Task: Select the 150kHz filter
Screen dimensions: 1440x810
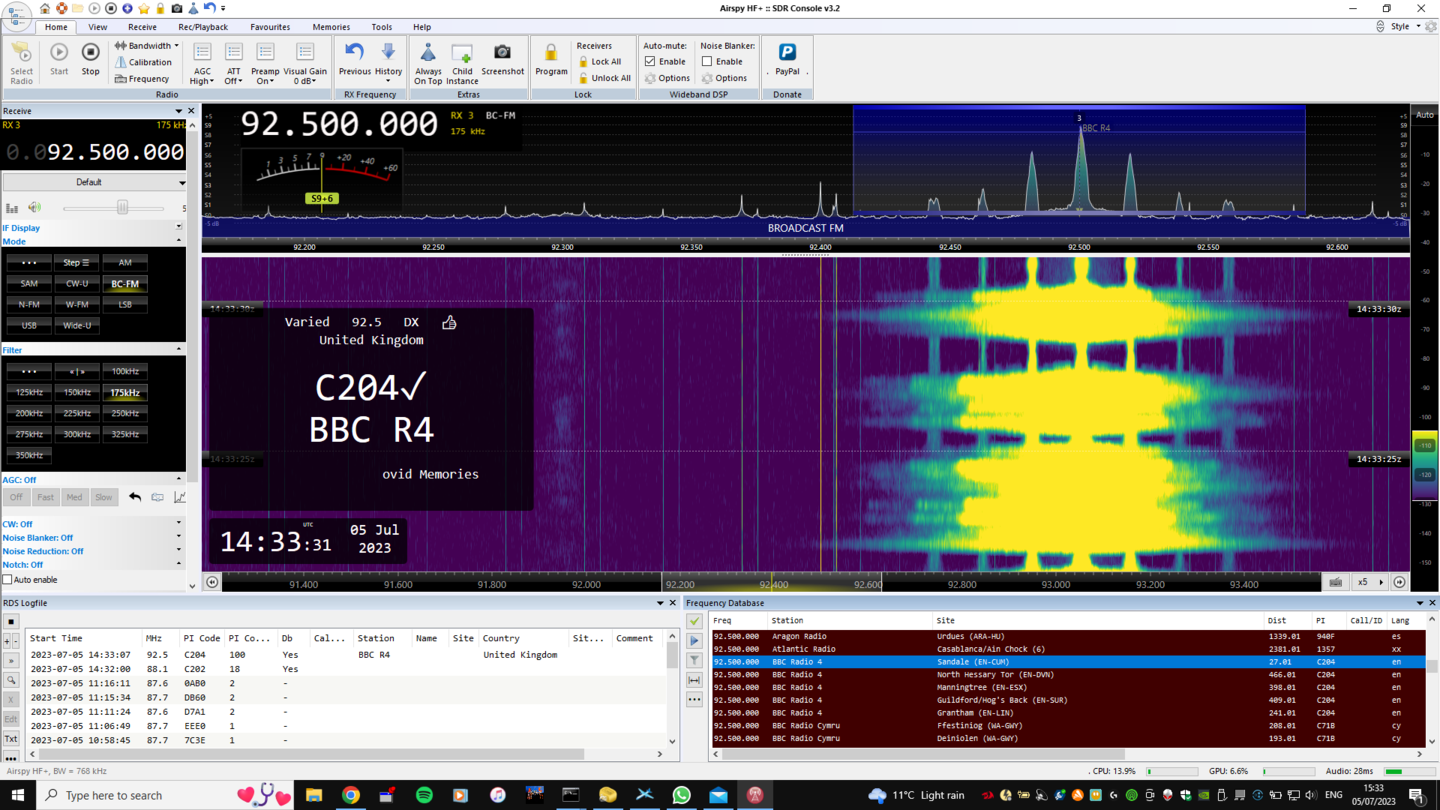Action: 77,392
